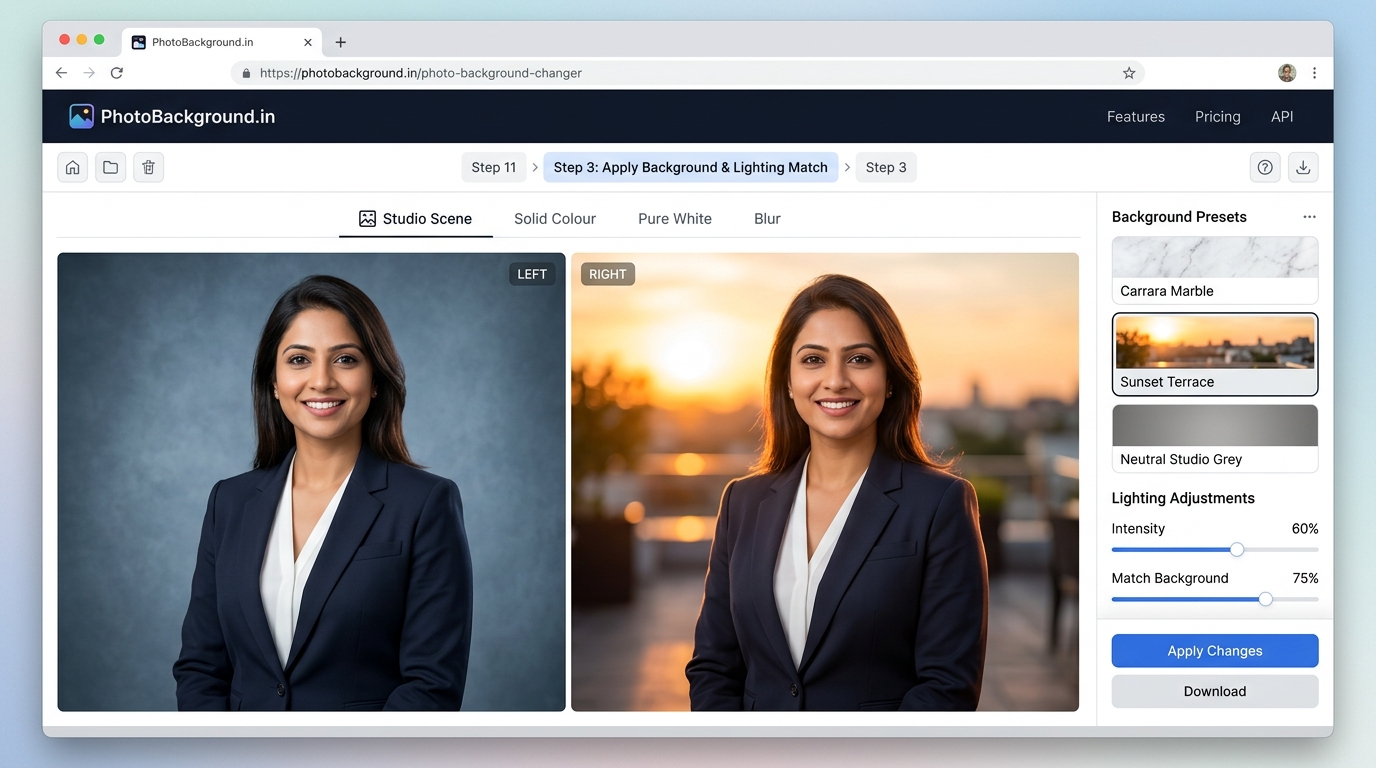The width and height of the screenshot is (1376, 768).
Task: Switch to the Studio Scene tab
Action: pos(416,218)
